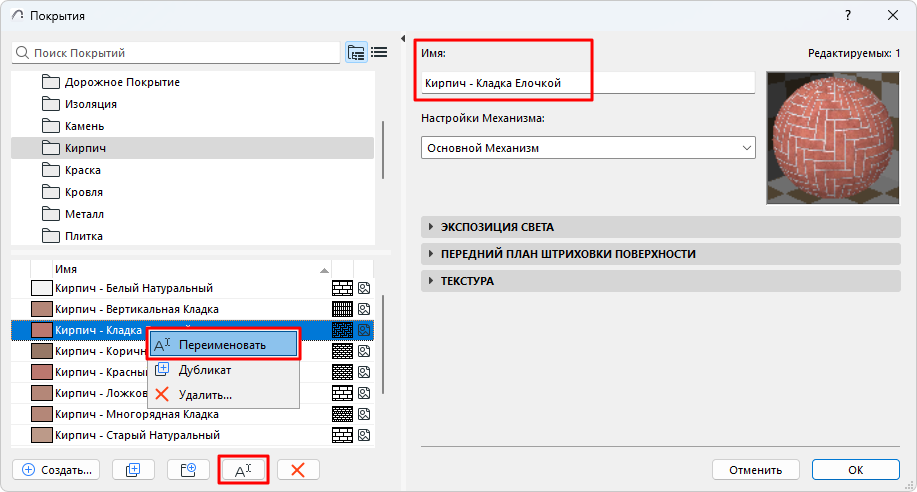
Task: Click the Поиск Покрытий search field
Action: (175, 53)
